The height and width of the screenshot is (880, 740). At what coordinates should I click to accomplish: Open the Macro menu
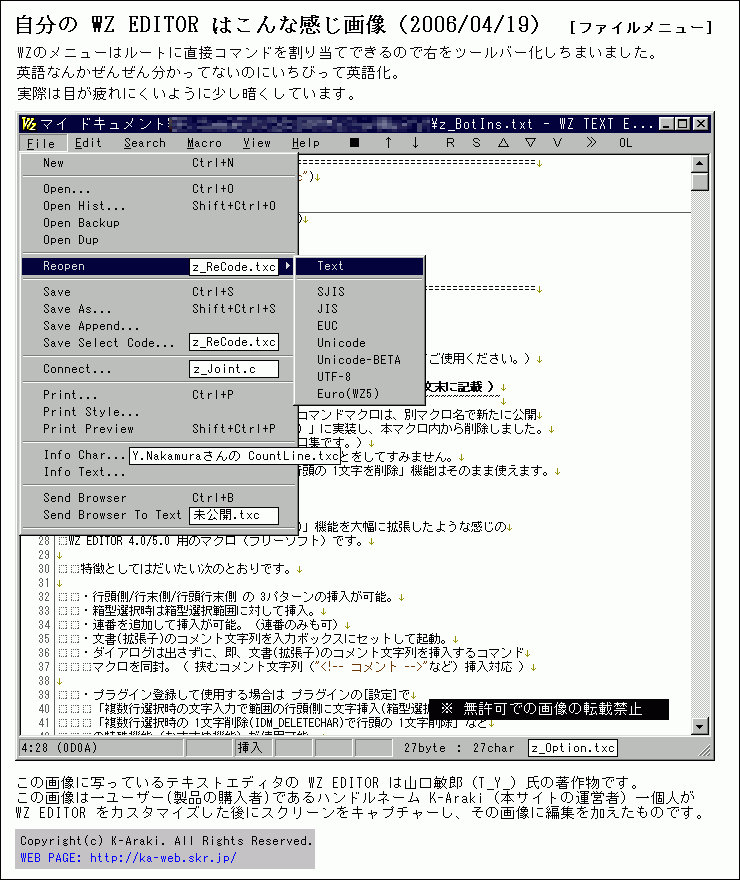(x=204, y=143)
